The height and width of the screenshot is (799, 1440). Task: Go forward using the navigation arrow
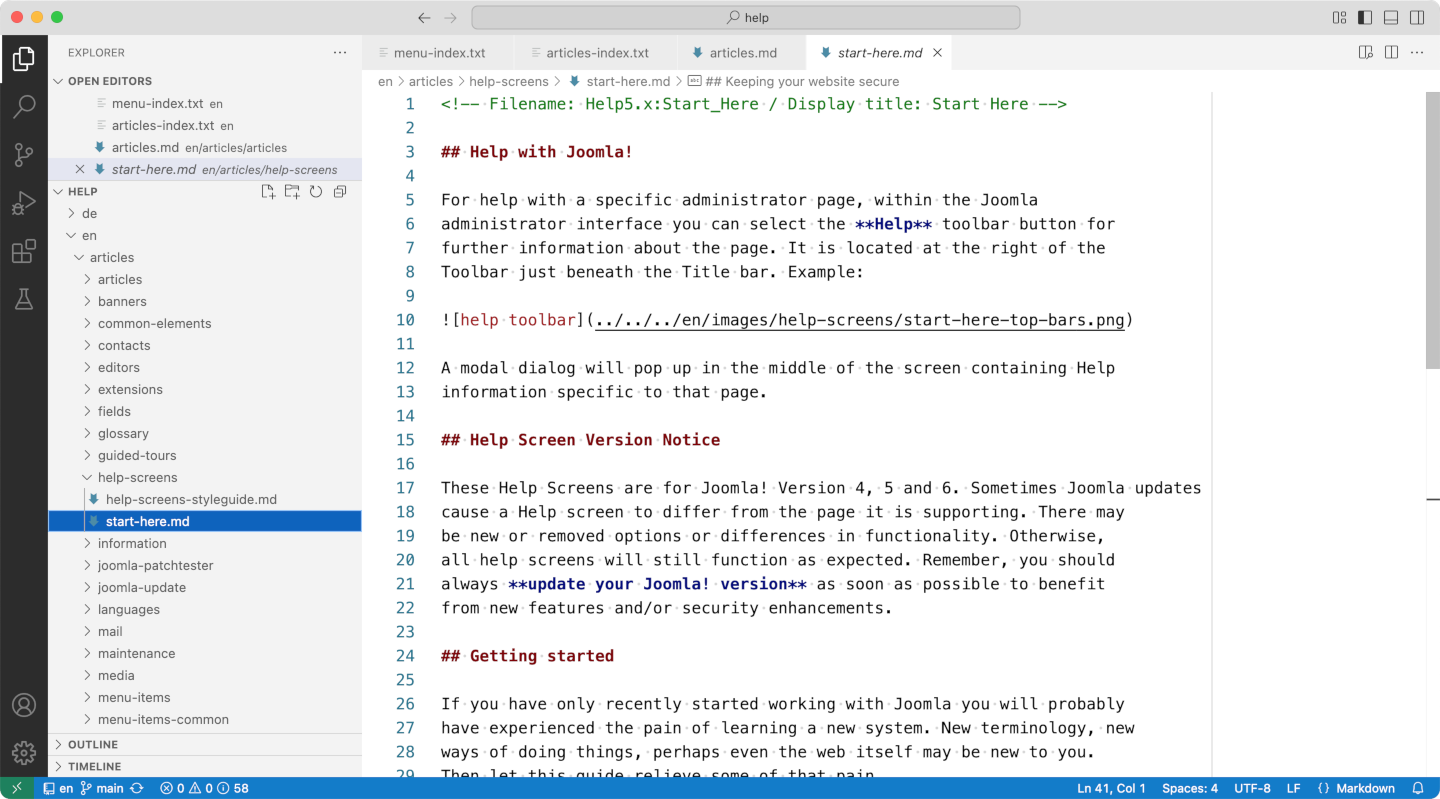click(450, 17)
